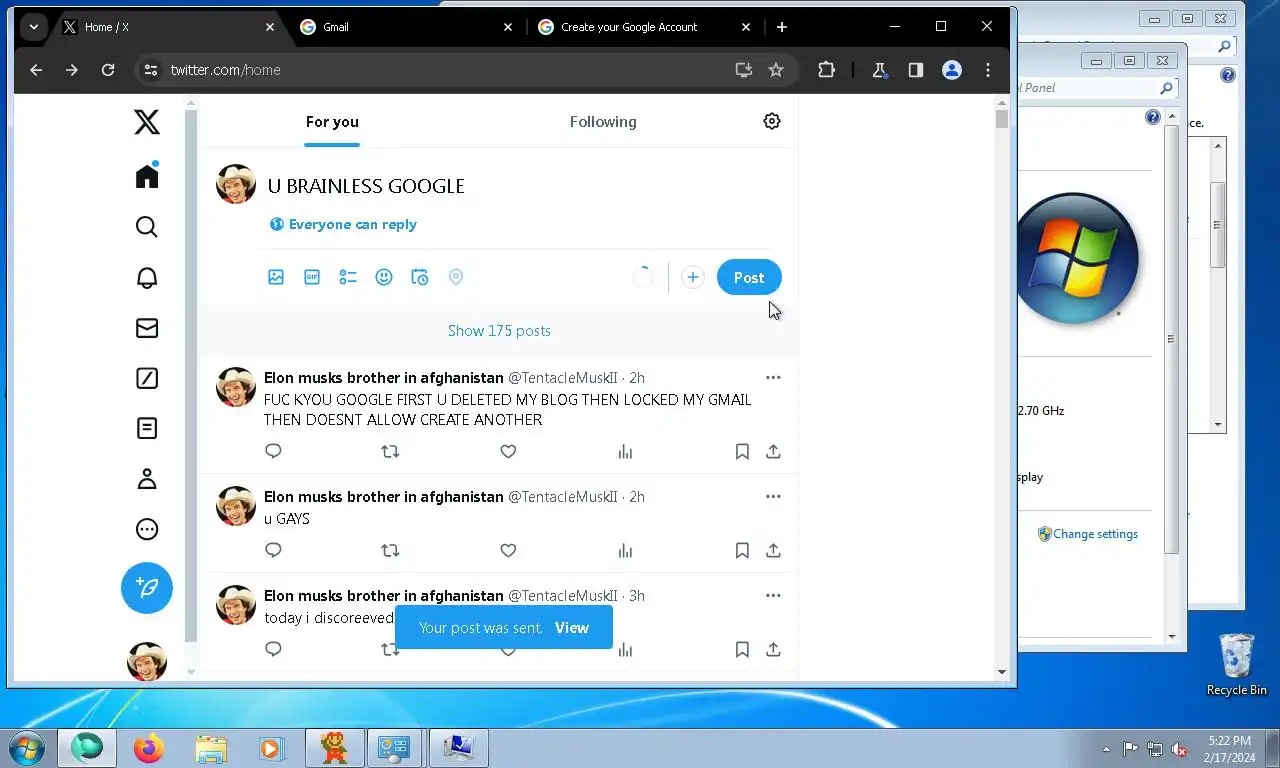This screenshot has width=1280, height=768.
Task: Open the account avatar in the sidebar
Action: tap(147, 661)
